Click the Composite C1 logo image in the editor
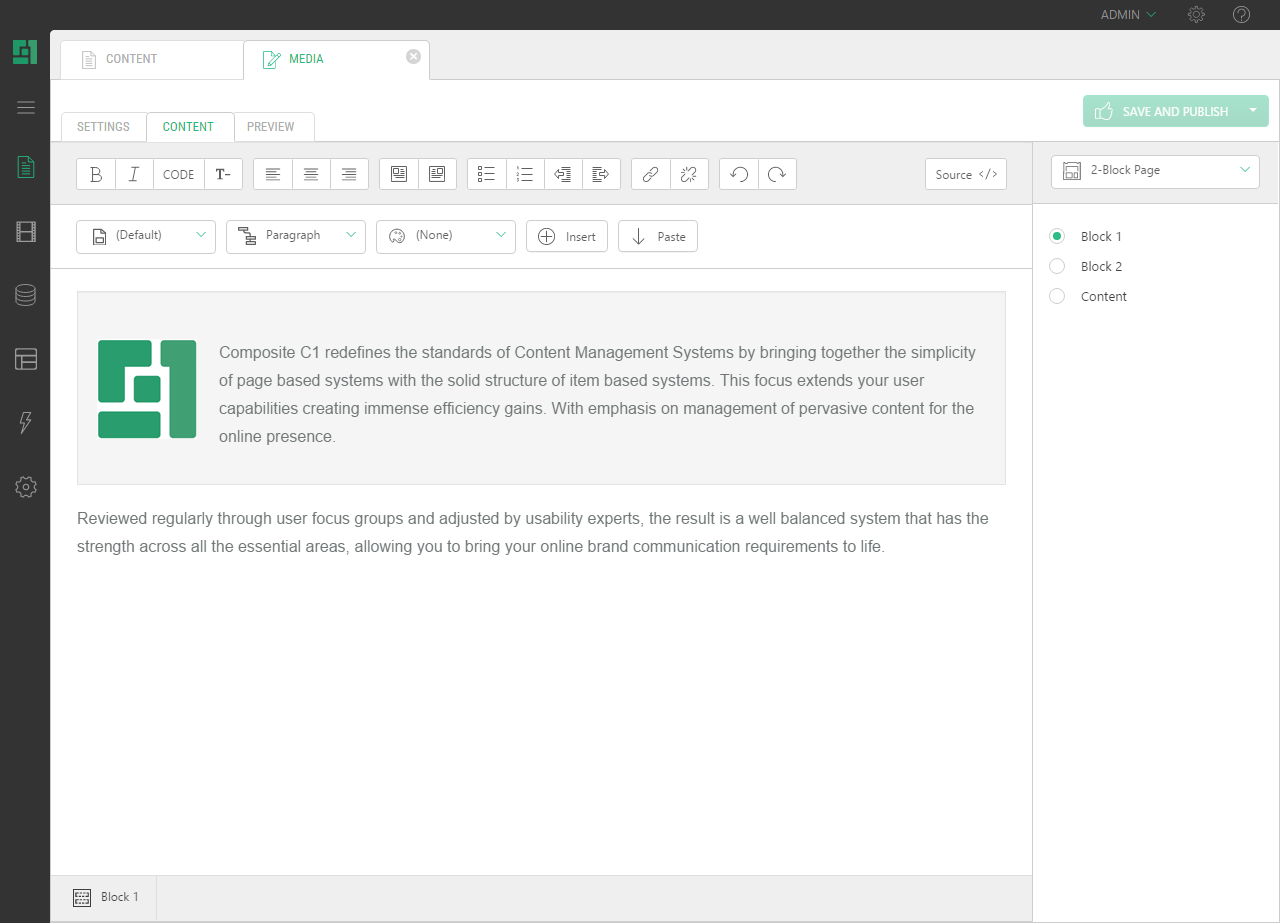This screenshot has height=923, width=1280. coord(147,389)
